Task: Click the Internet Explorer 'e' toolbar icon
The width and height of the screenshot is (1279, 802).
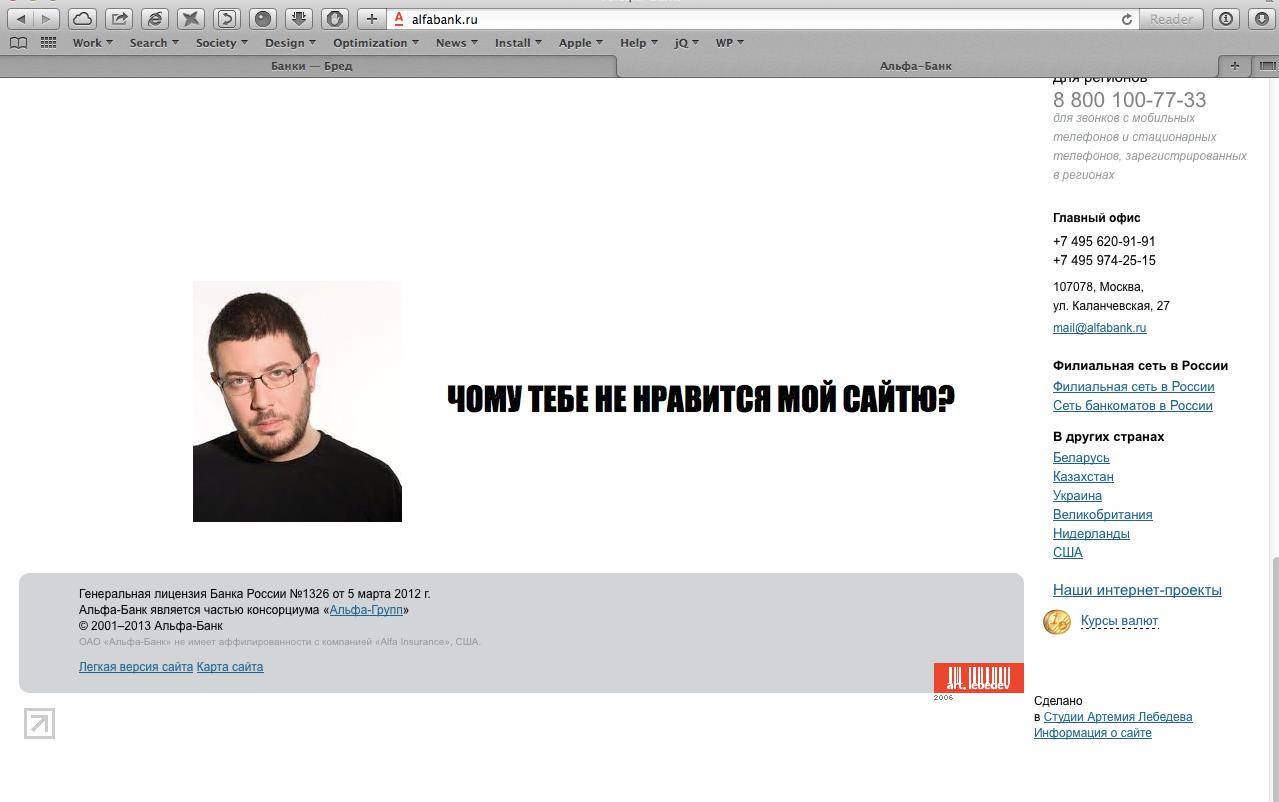Action: [154, 19]
